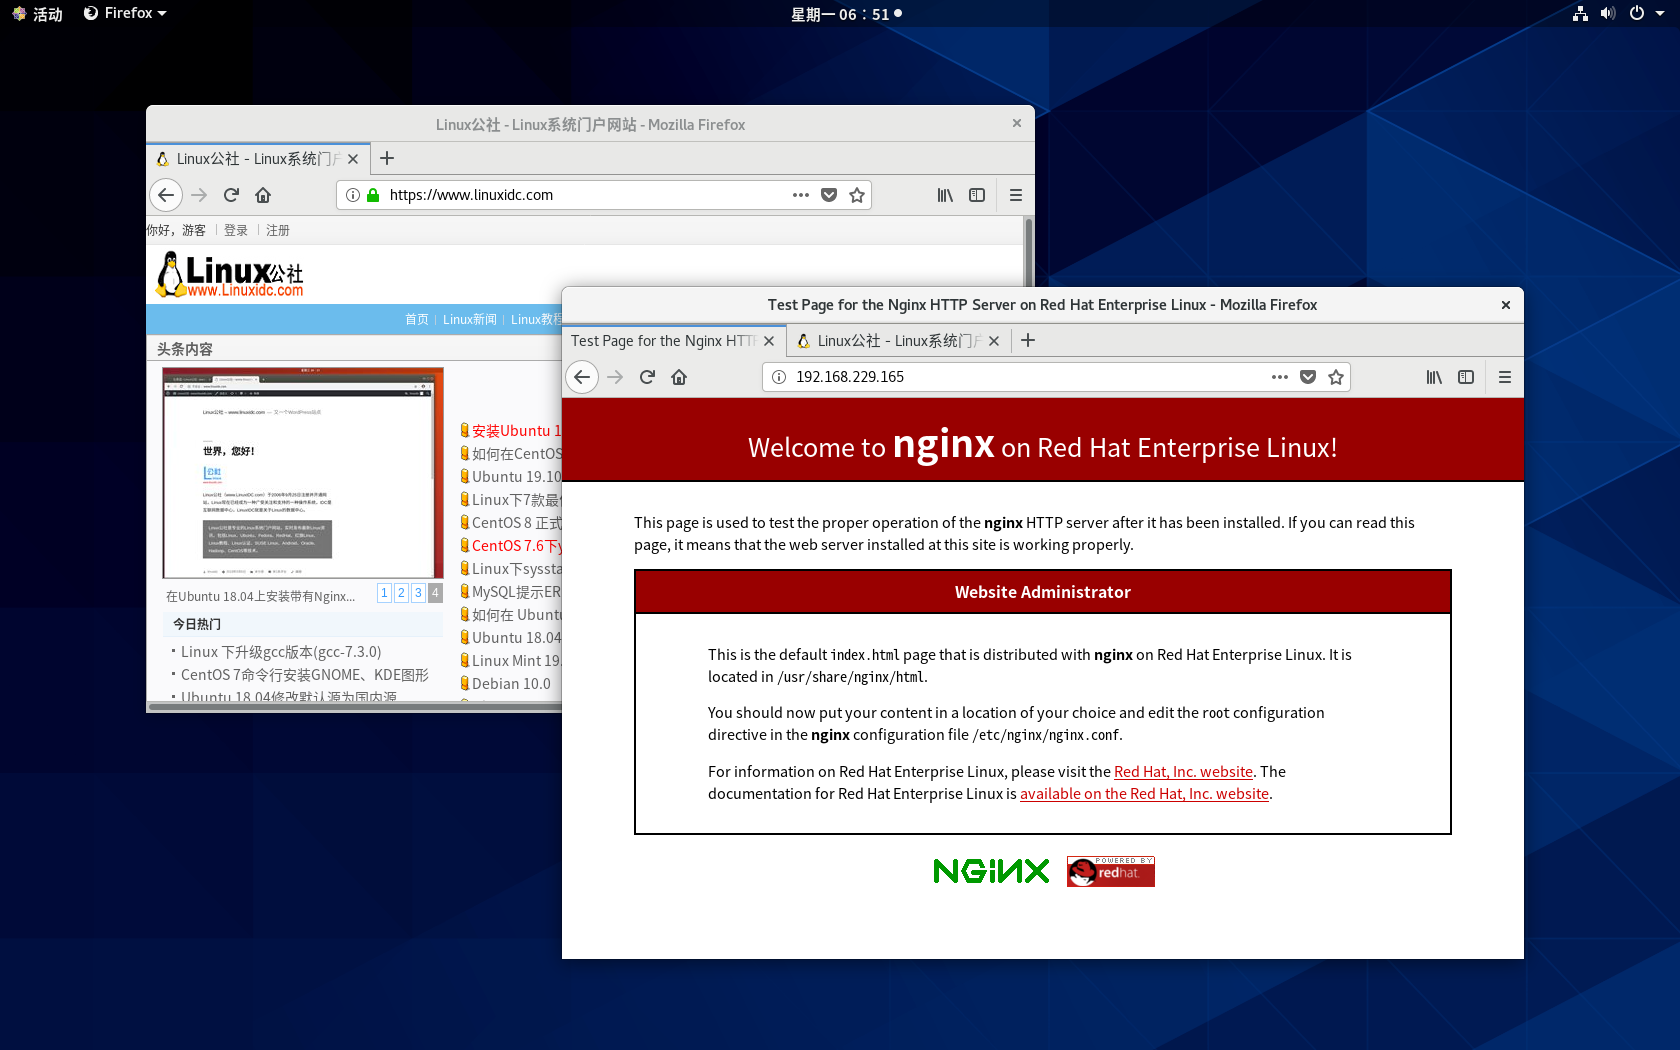Click Powered by redhat logo
The image size is (1680, 1050).
click(x=1110, y=871)
